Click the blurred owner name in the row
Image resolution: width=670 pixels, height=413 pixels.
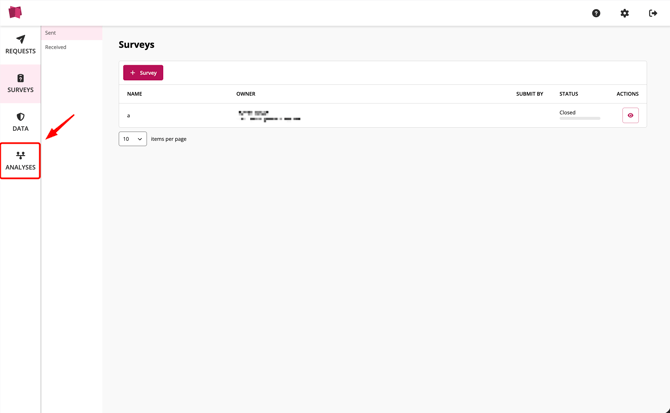coord(268,116)
